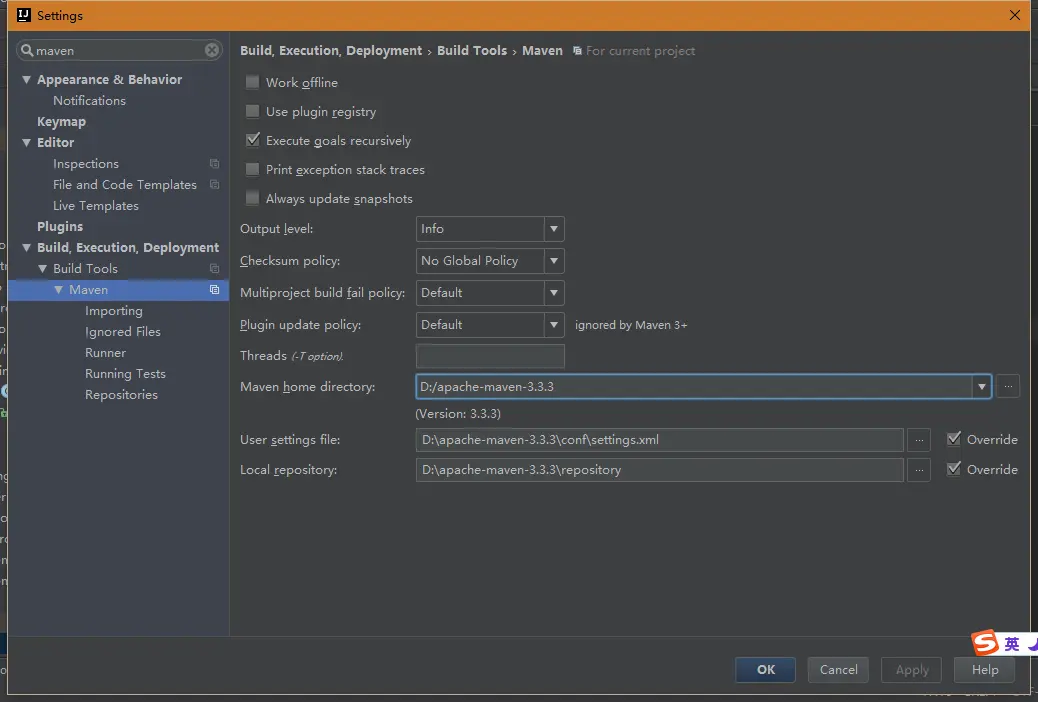Close the Settings dialog
This screenshot has width=1038, height=702.
click(1014, 15)
